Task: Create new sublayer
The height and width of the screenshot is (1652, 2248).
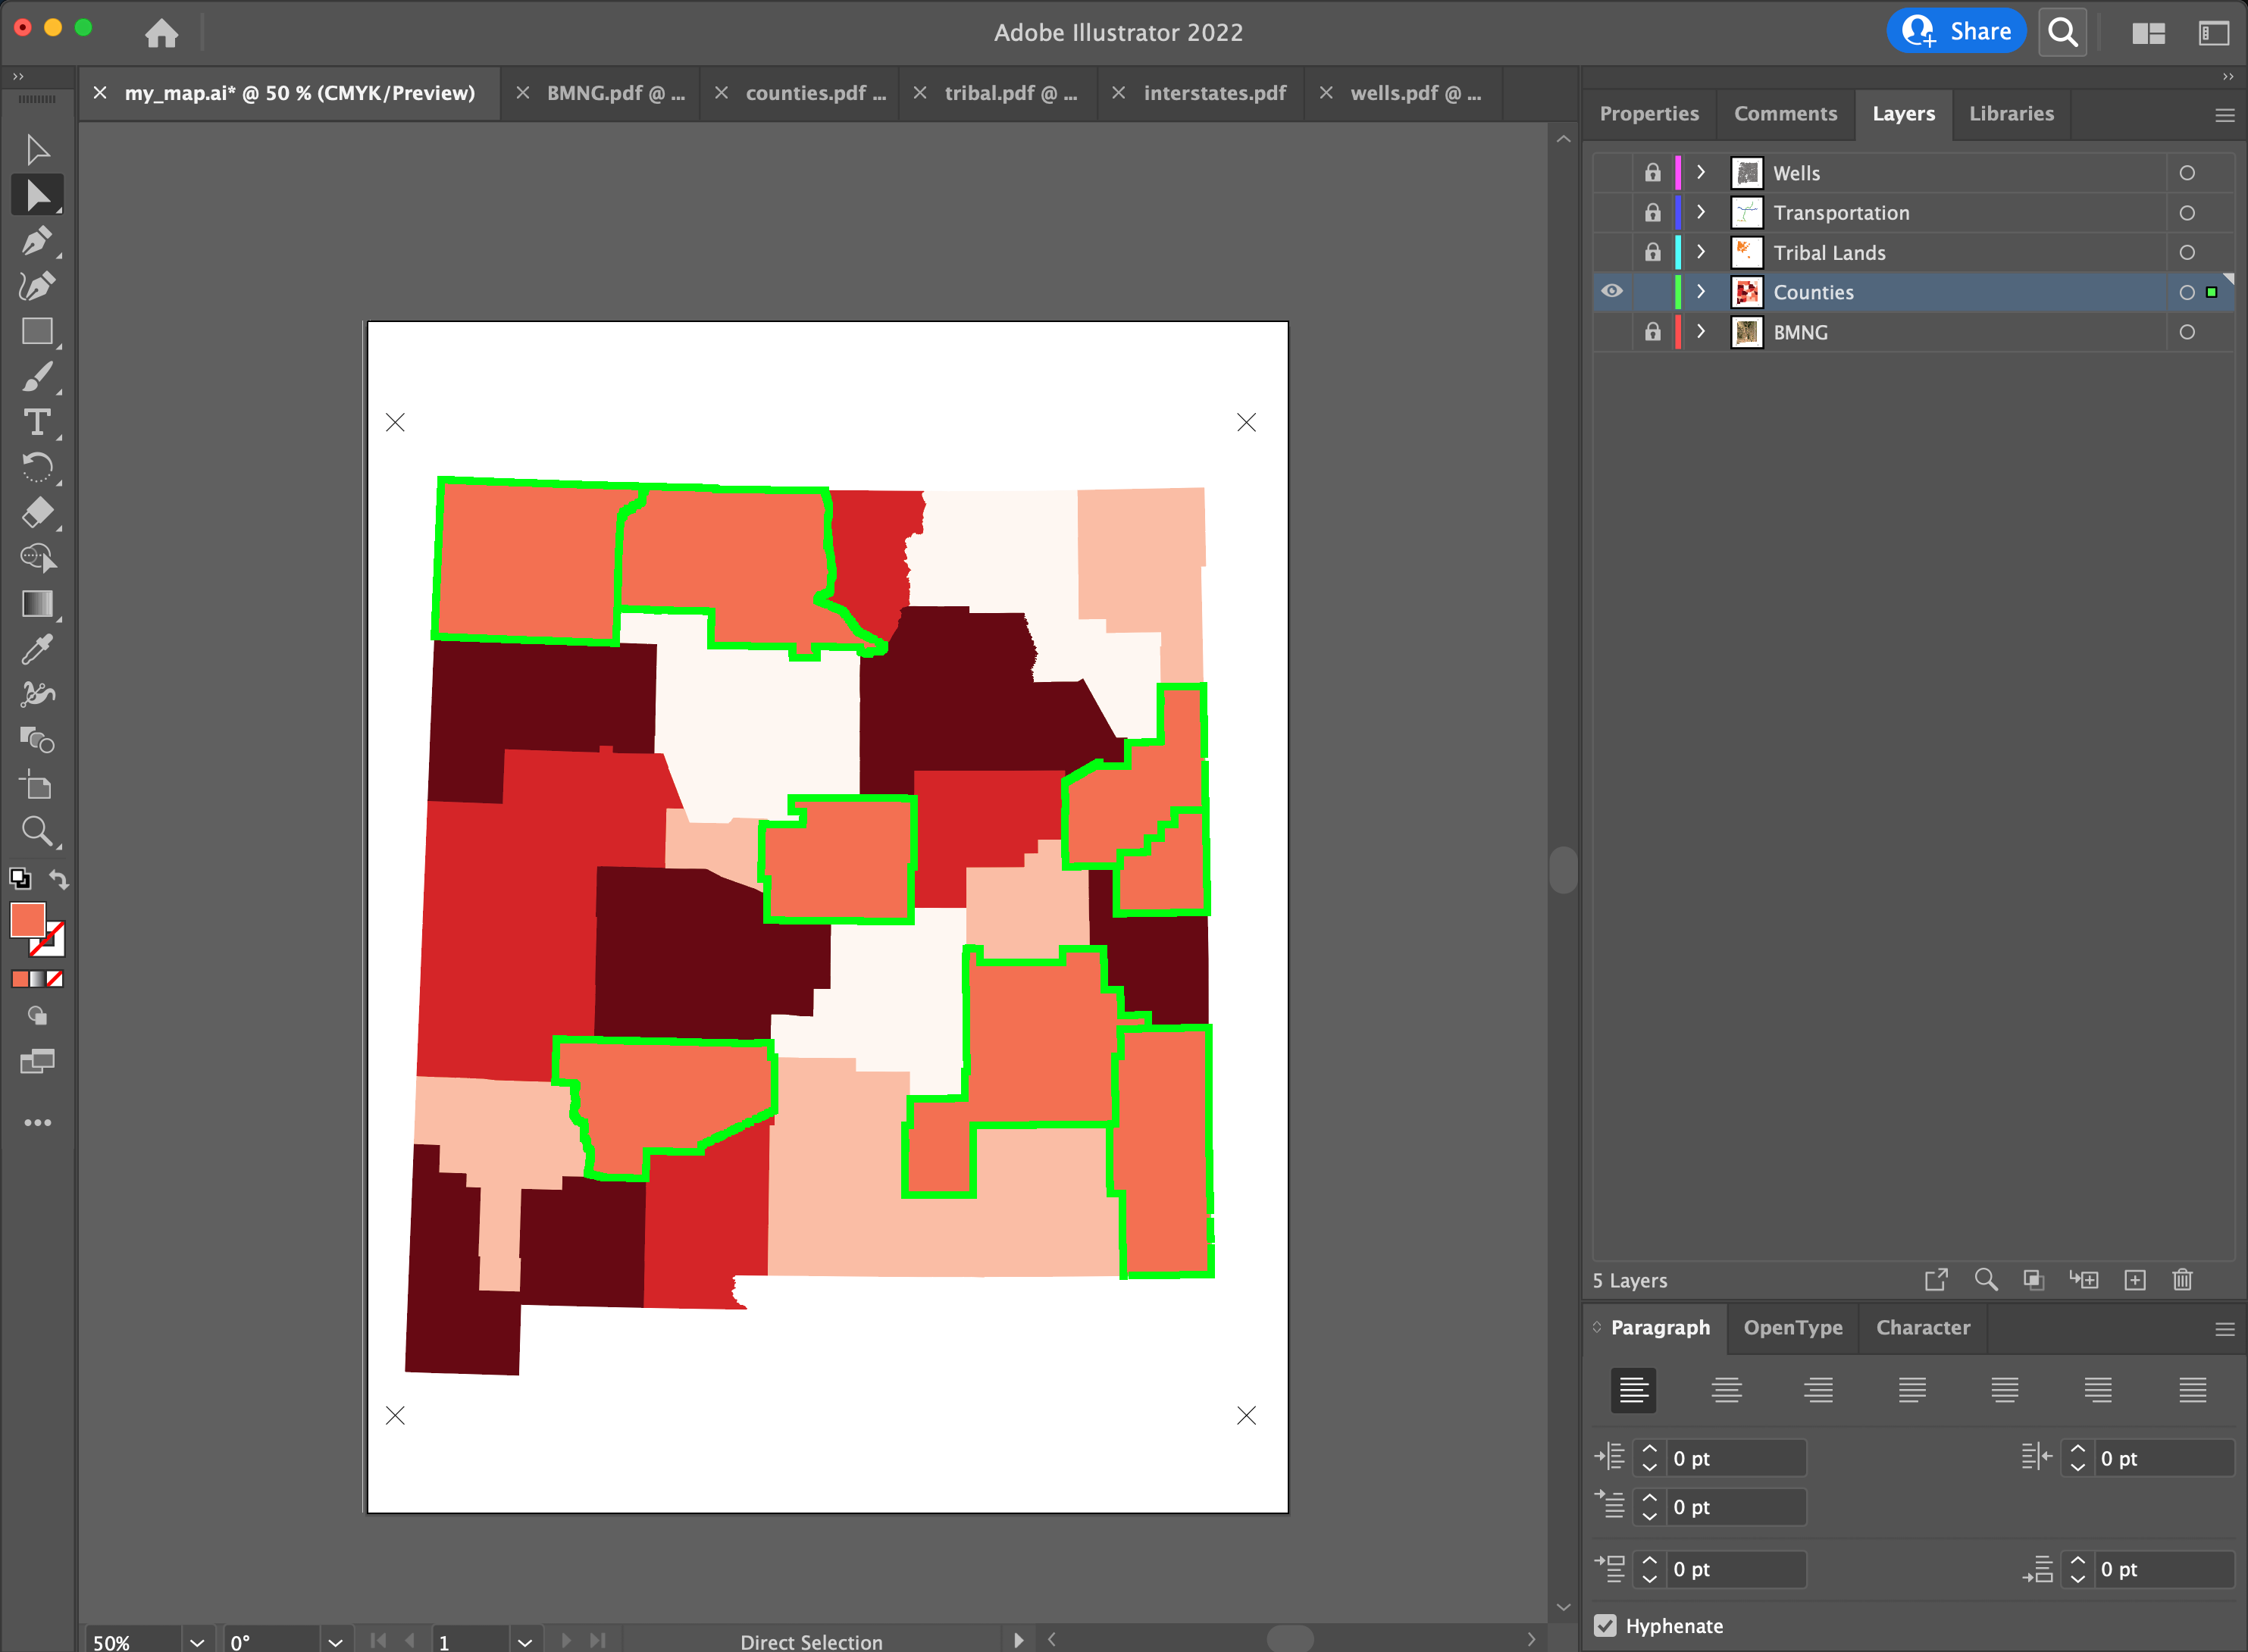Action: [2084, 1279]
